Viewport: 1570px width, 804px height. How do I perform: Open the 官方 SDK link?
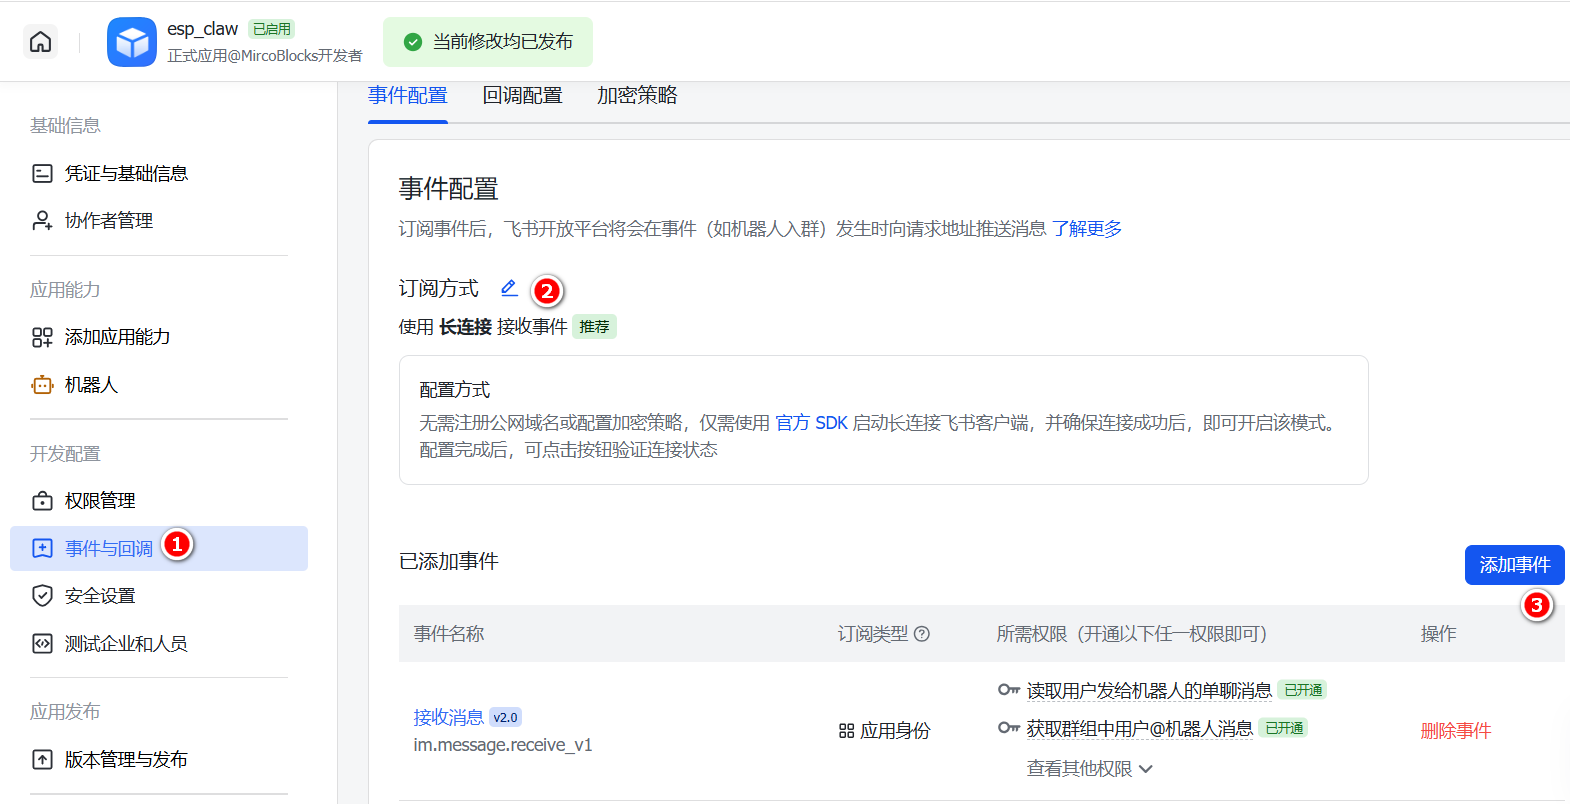click(x=811, y=423)
